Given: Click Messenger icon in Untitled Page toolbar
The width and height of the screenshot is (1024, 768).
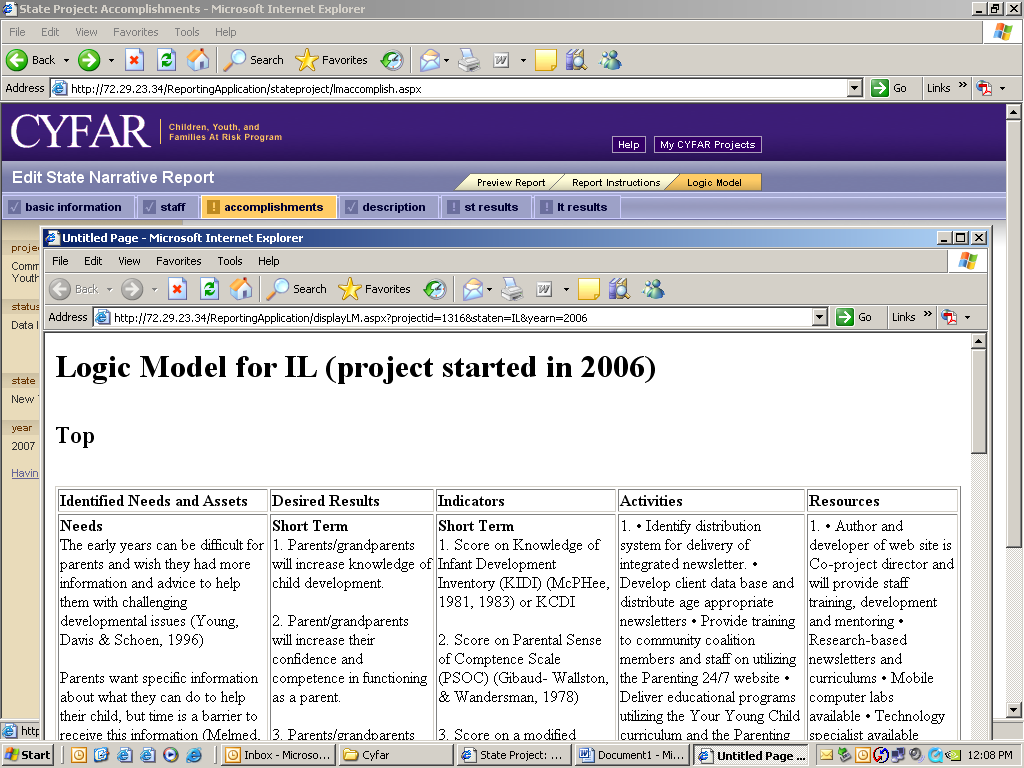Looking at the screenshot, I should click(x=653, y=289).
